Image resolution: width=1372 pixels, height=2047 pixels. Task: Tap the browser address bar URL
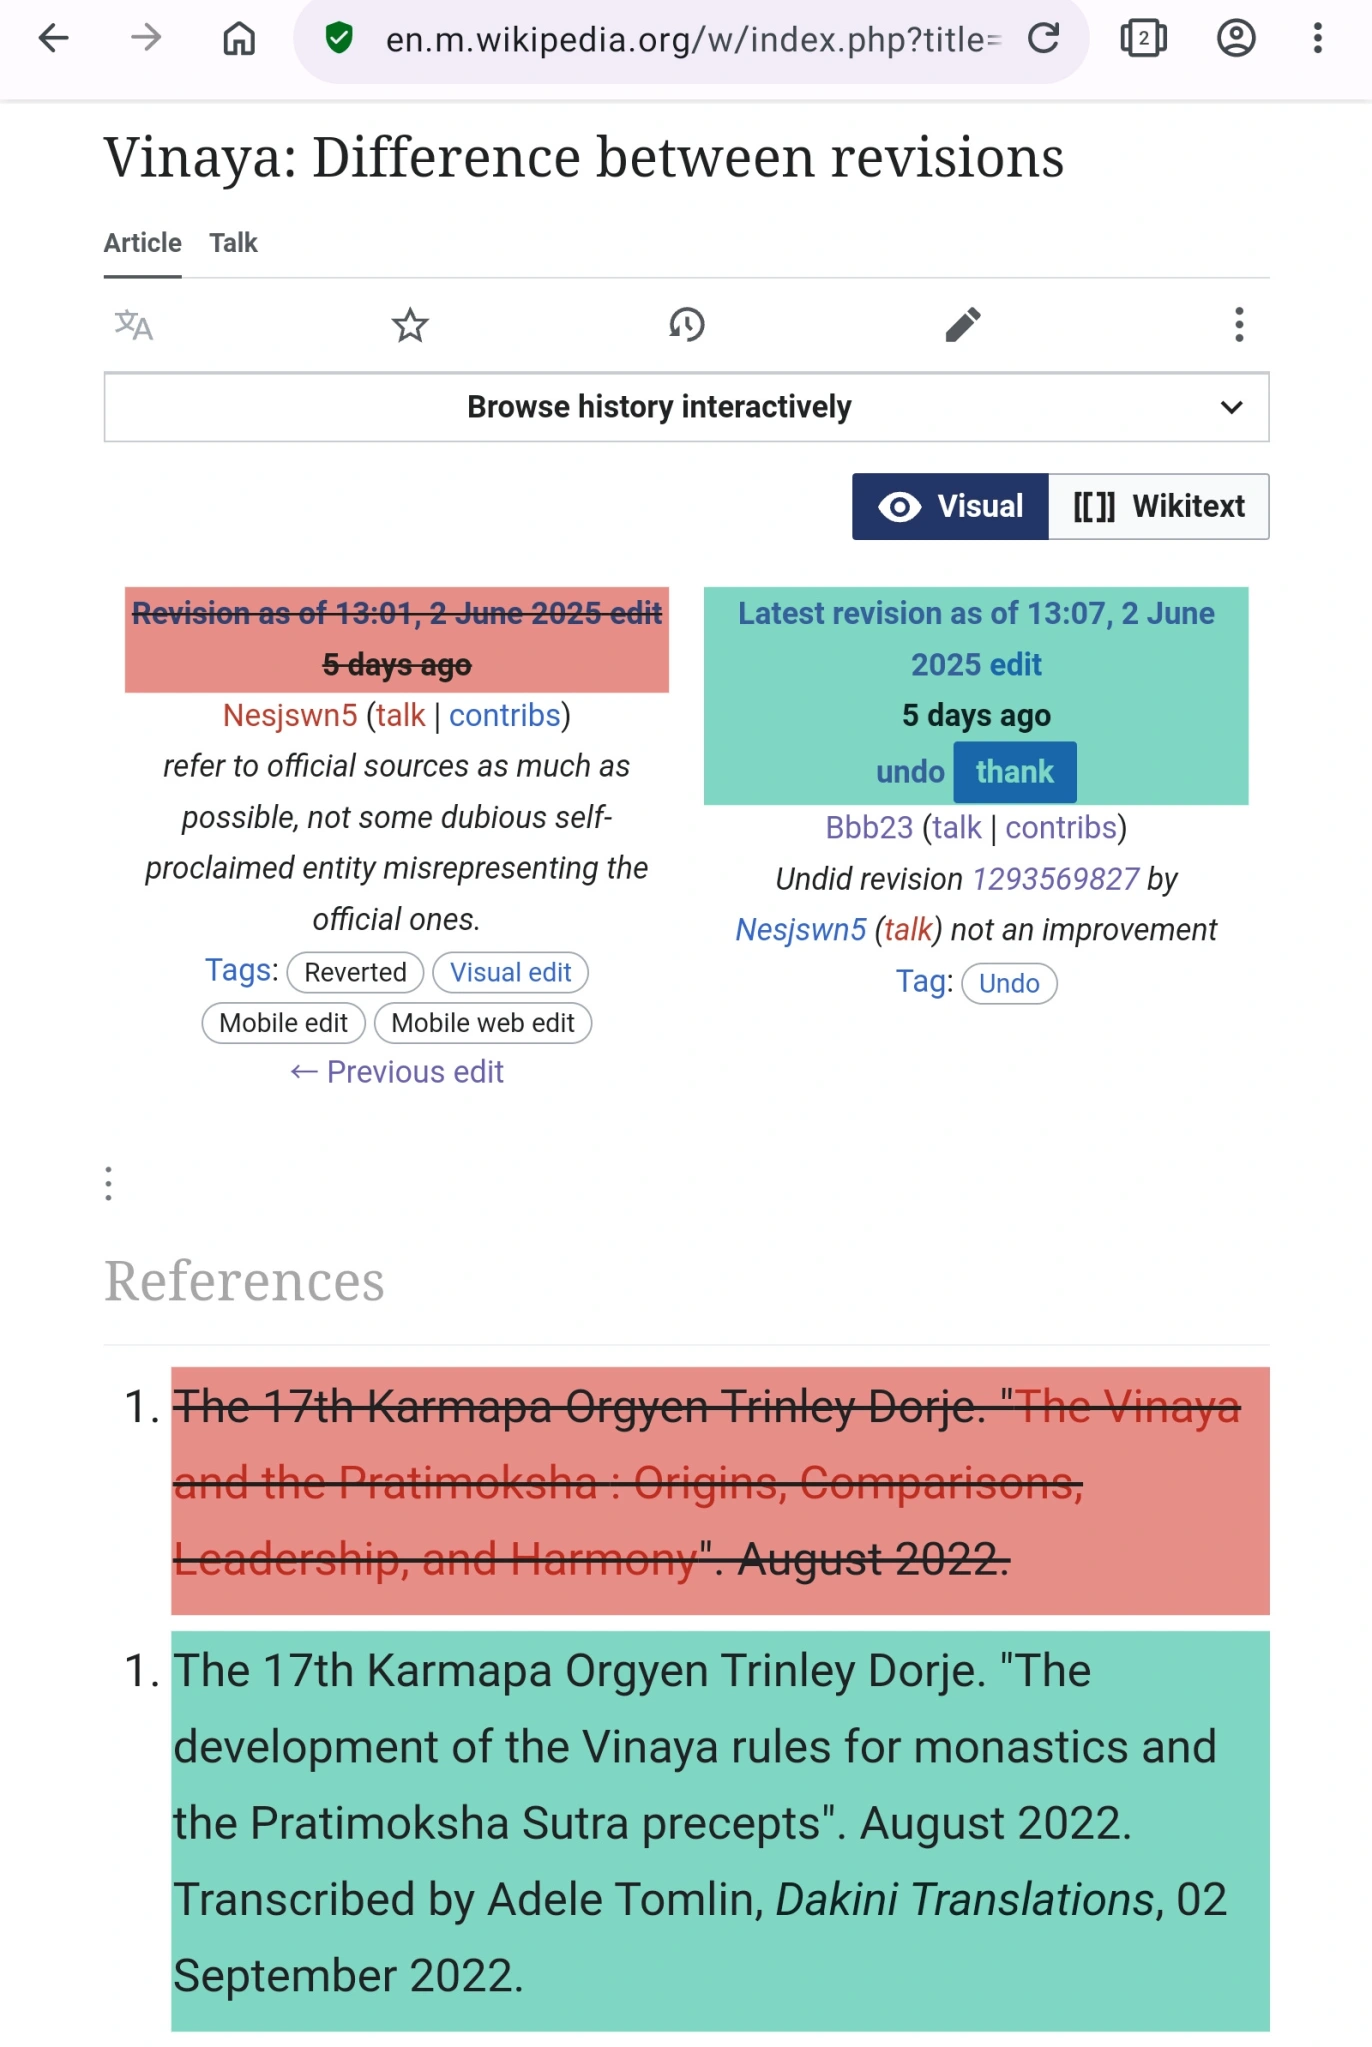pos(690,40)
